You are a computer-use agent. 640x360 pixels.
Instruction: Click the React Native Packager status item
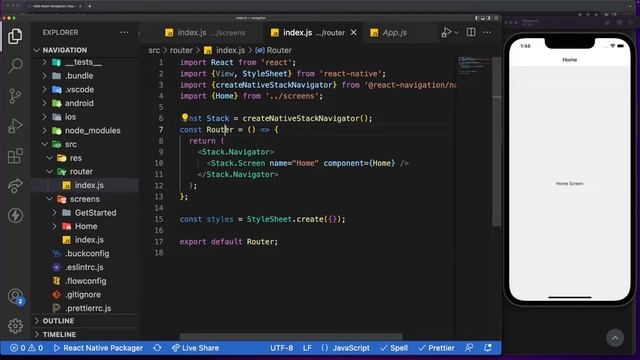pyautogui.click(x=98, y=348)
